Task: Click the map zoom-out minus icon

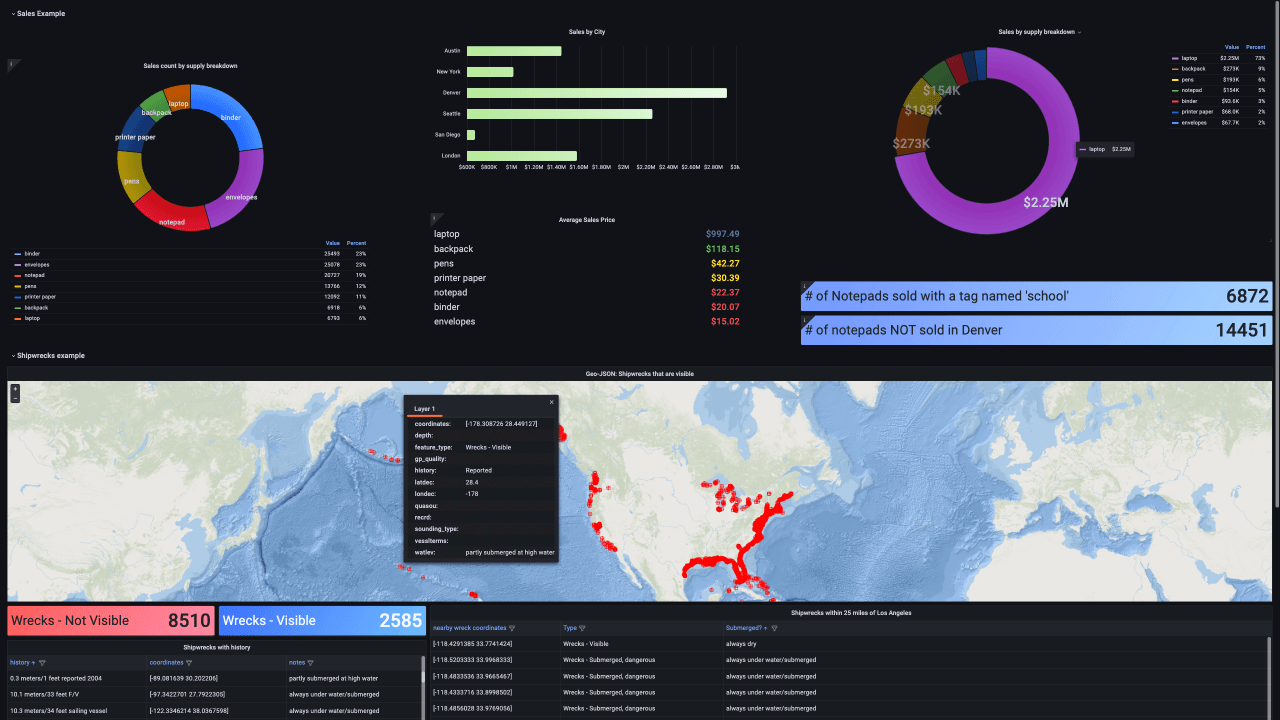Action: (15, 398)
